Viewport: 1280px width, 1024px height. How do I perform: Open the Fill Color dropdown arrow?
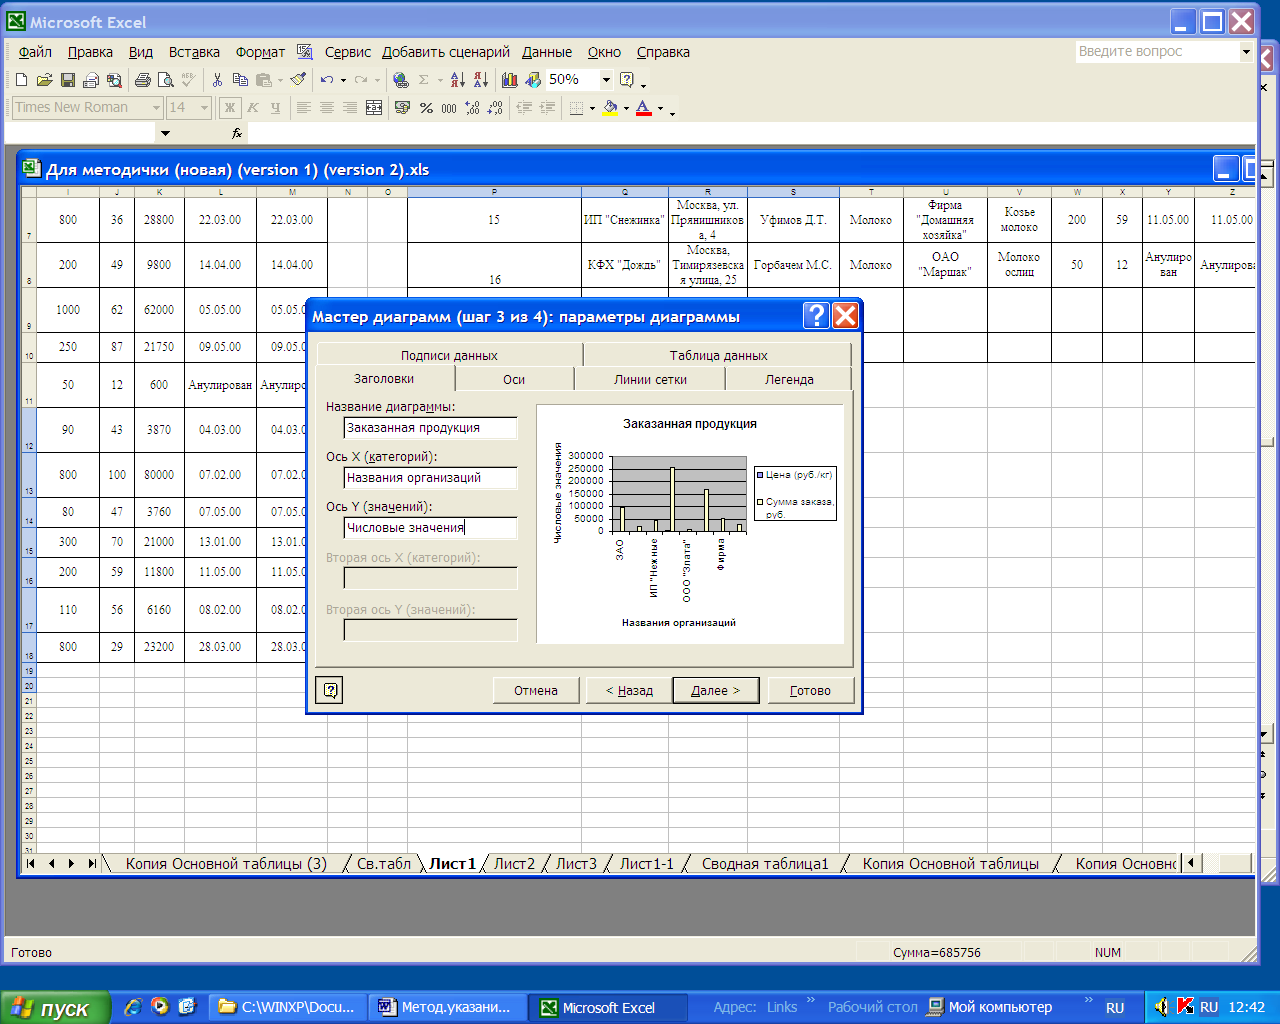pyautogui.click(x=626, y=108)
